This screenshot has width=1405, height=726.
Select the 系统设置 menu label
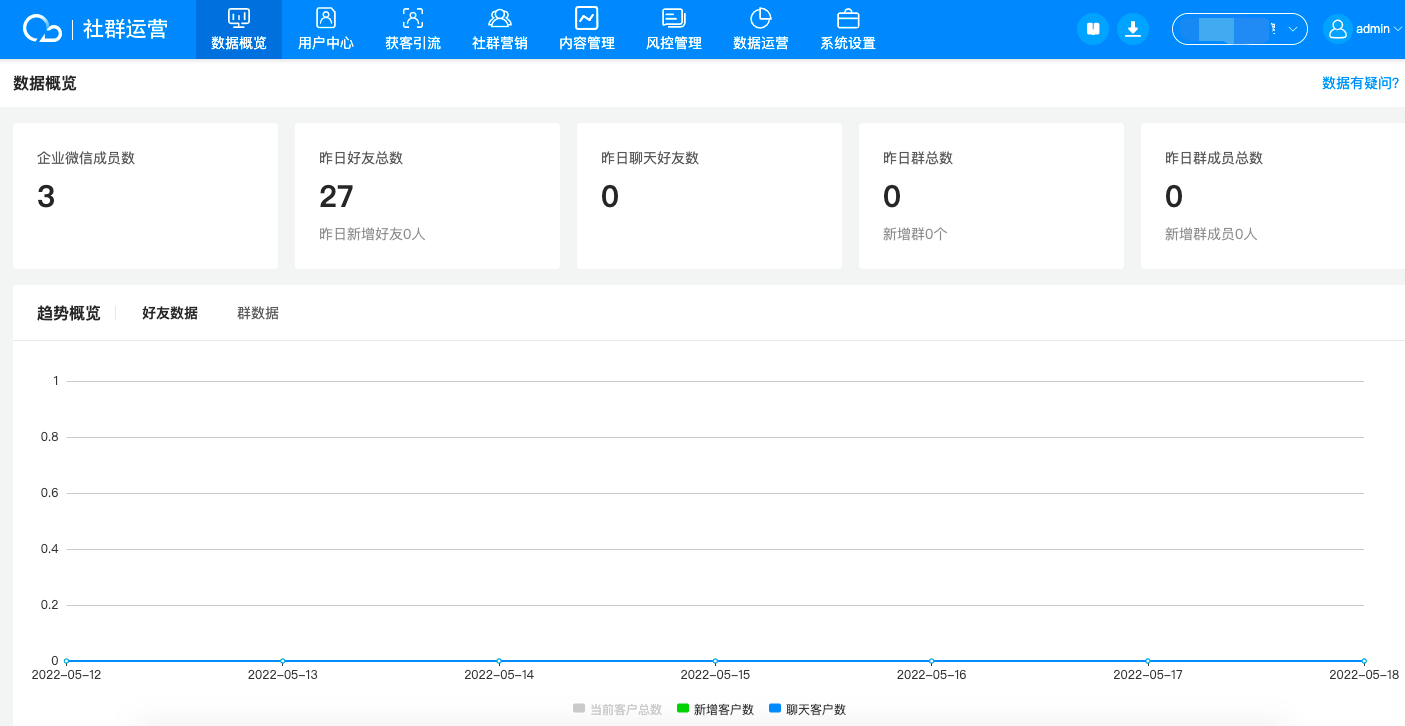tap(848, 43)
